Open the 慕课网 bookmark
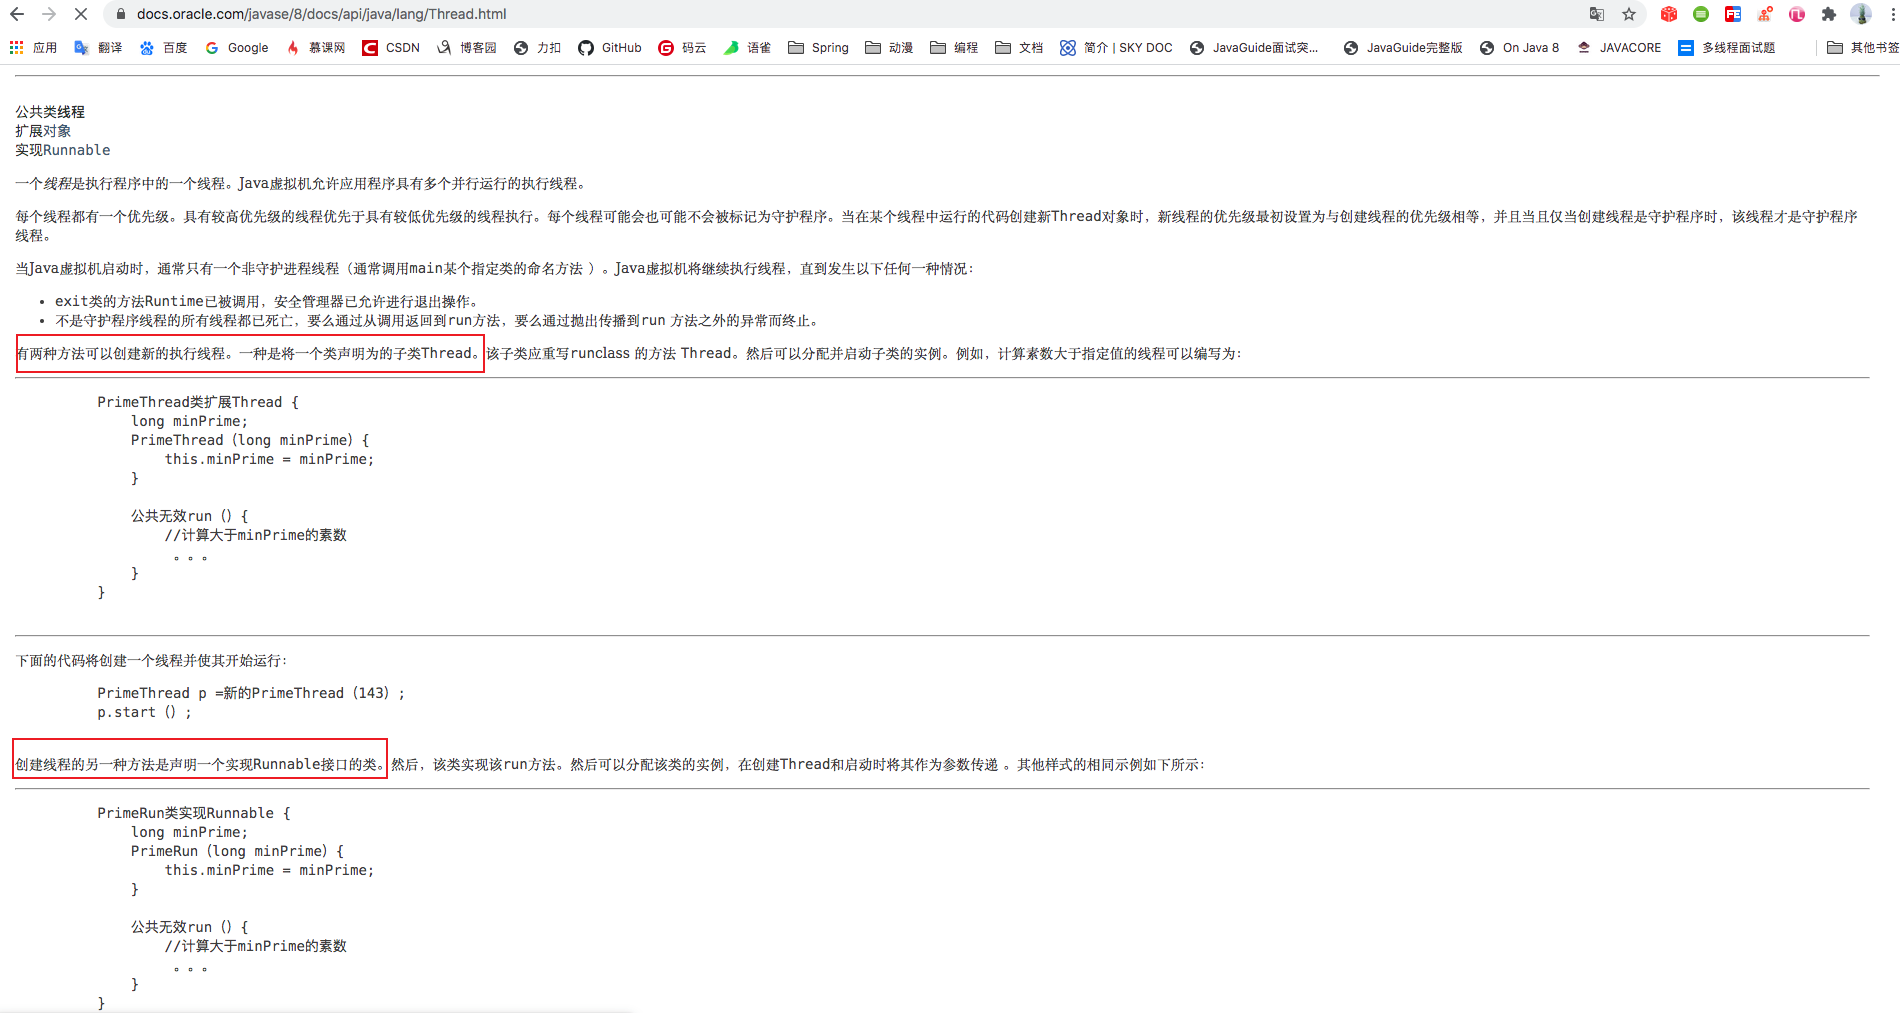Image resolution: width=1900 pixels, height=1013 pixels. pos(315,48)
